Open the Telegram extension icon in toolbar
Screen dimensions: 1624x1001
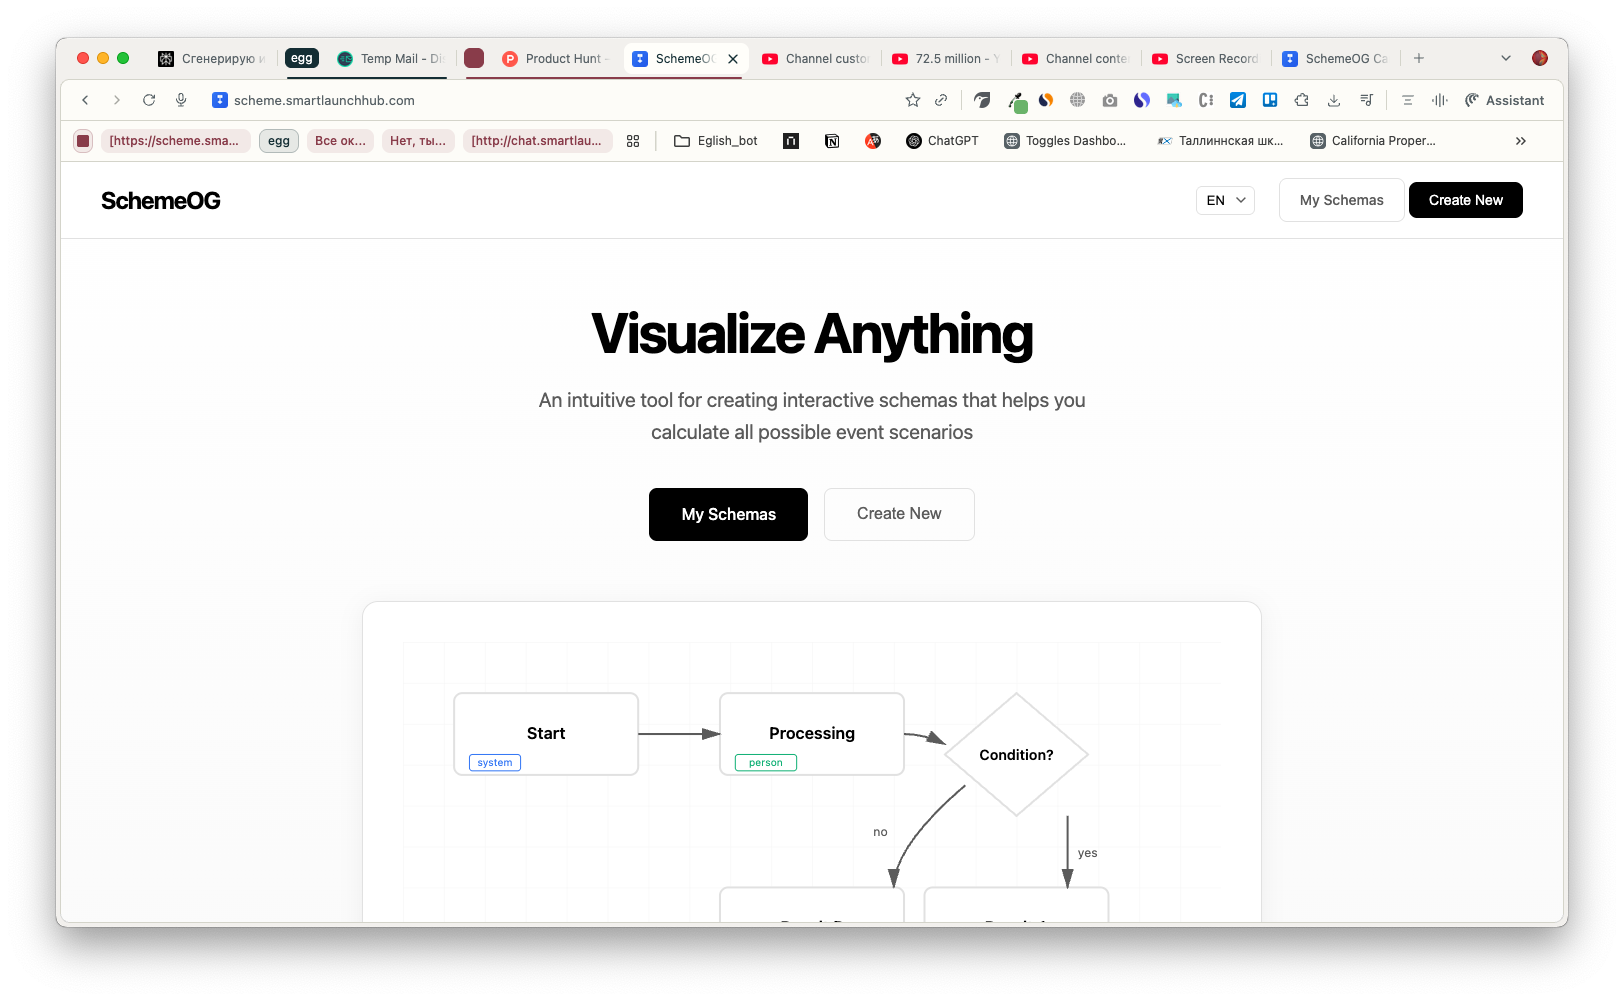click(x=1238, y=100)
